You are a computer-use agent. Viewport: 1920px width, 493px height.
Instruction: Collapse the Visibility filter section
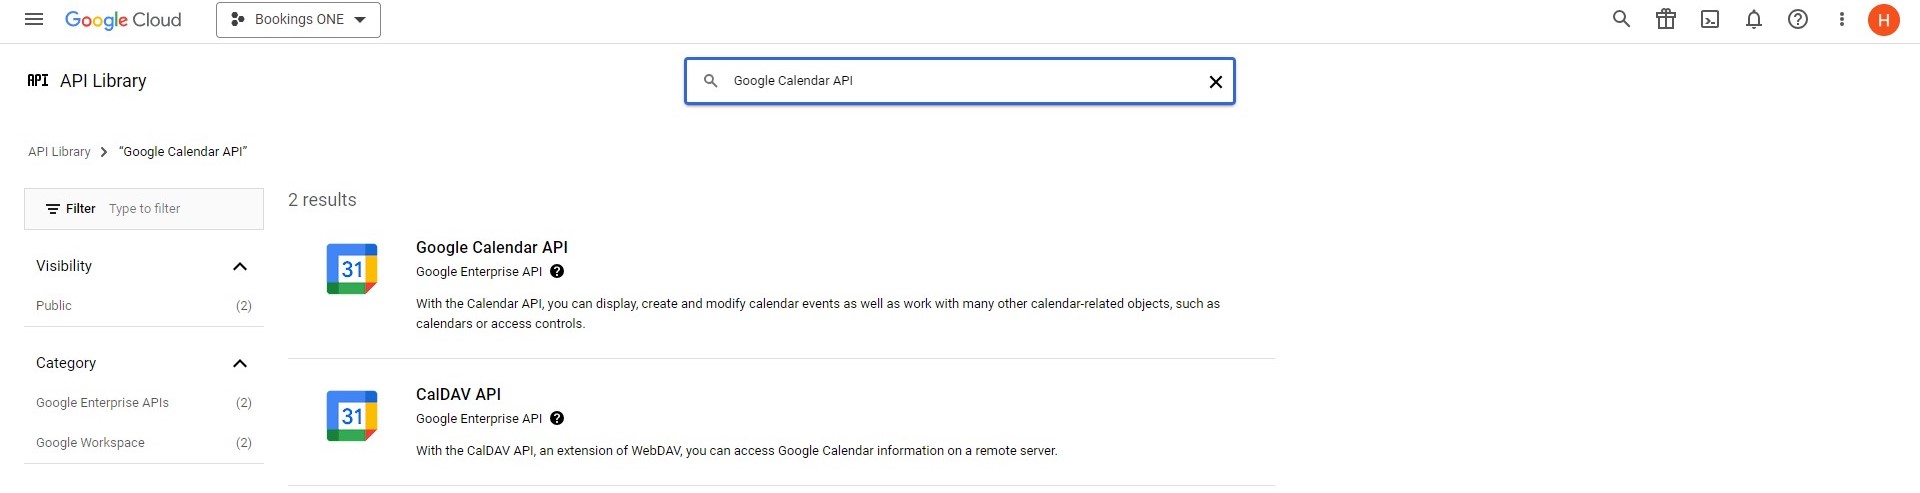(x=240, y=266)
